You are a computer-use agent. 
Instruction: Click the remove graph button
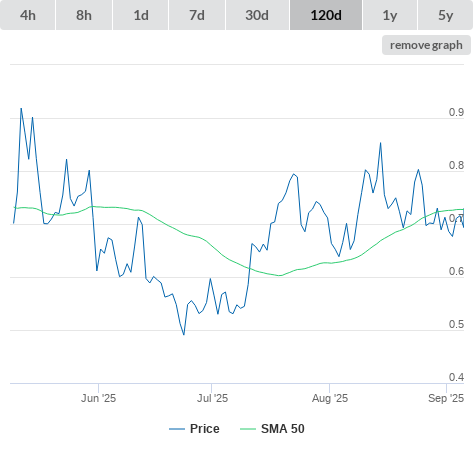pyautogui.click(x=426, y=45)
